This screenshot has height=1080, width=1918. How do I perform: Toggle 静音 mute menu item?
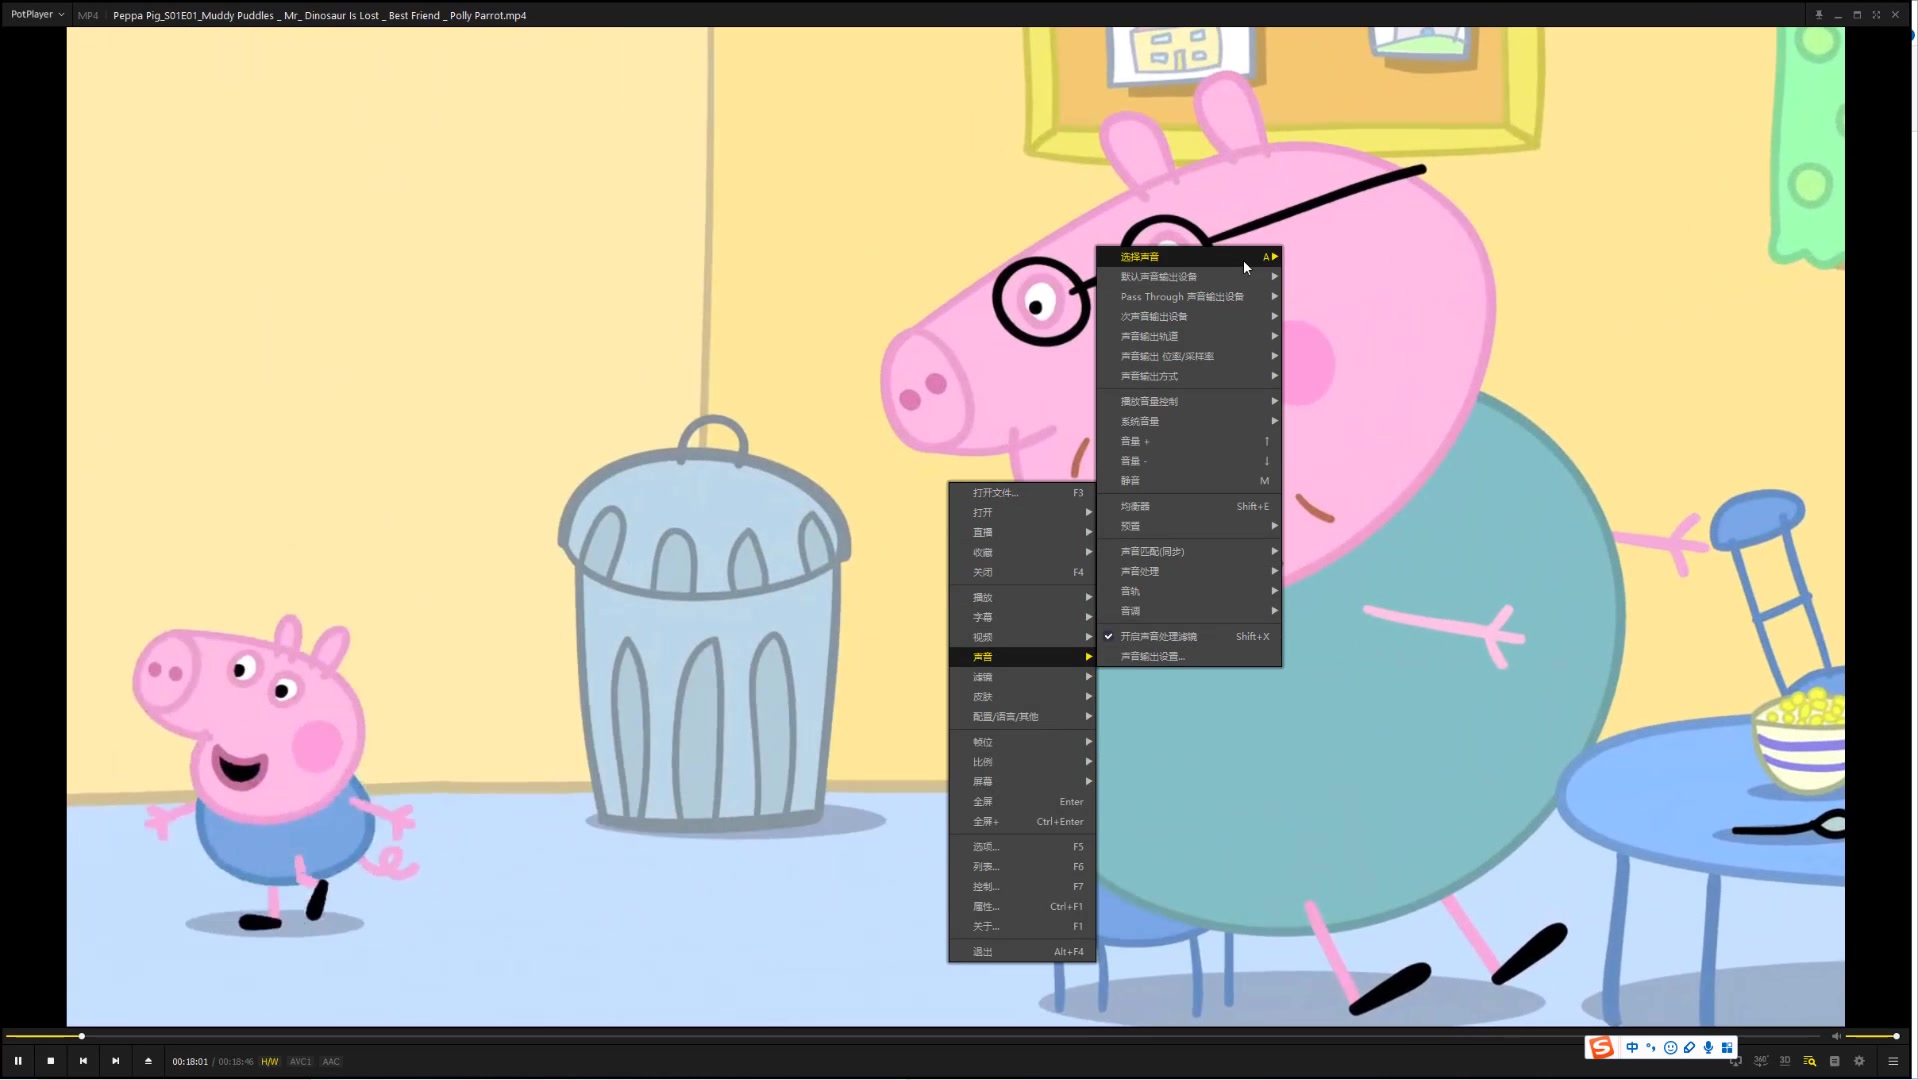[x=1189, y=481]
